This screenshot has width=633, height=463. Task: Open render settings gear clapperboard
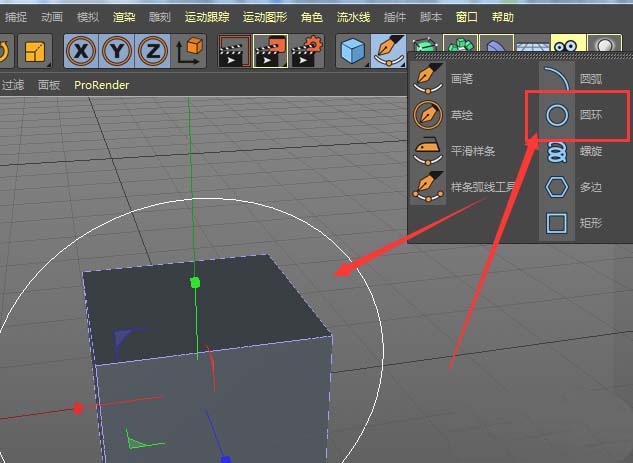(307, 51)
